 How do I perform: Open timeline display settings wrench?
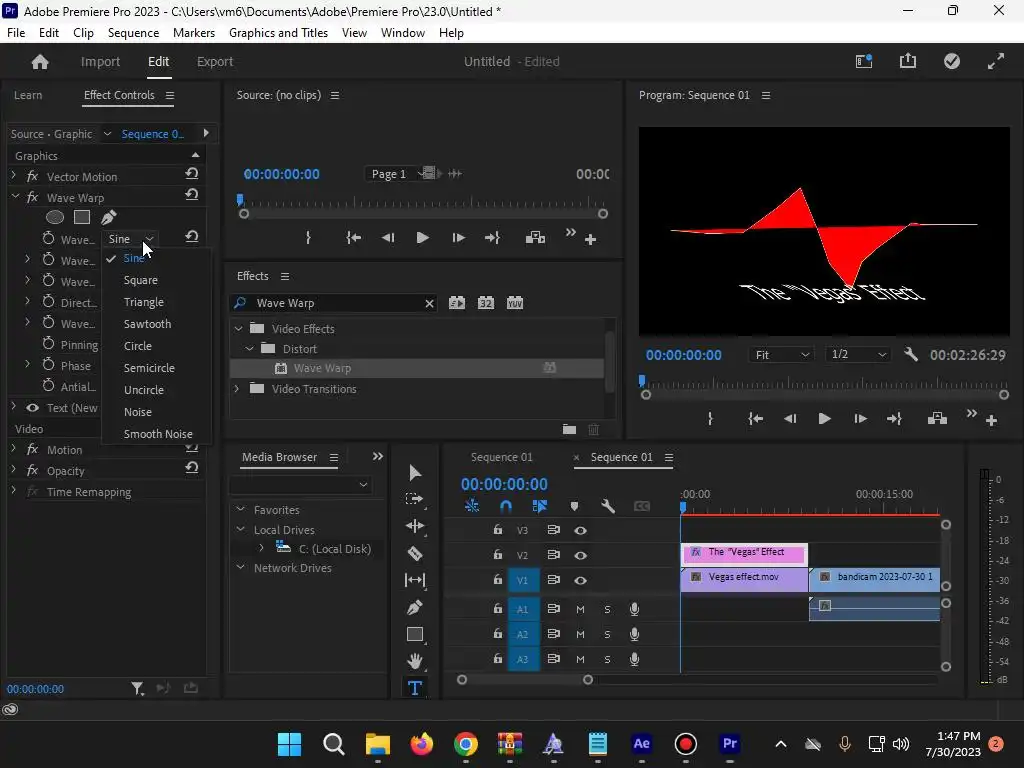pyautogui.click(x=608, y=506)
